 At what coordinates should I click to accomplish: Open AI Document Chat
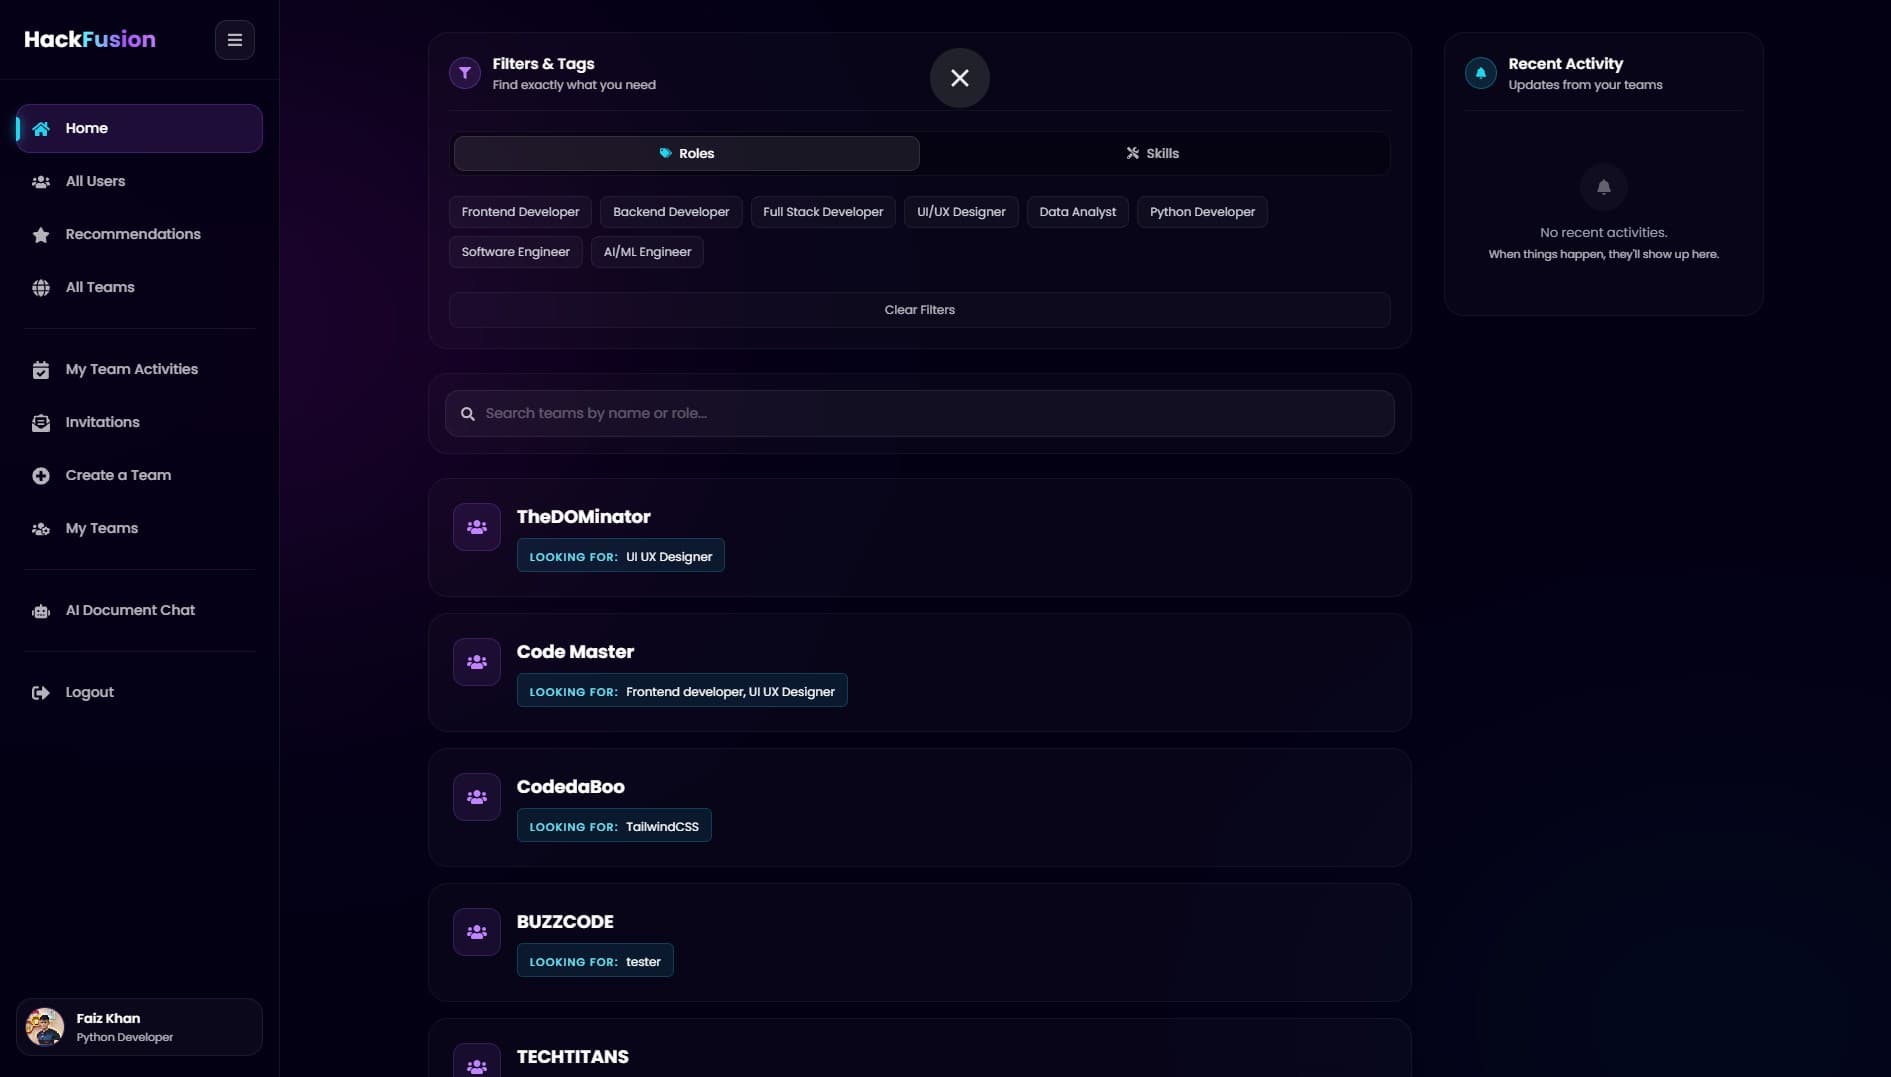click(139, 610)
